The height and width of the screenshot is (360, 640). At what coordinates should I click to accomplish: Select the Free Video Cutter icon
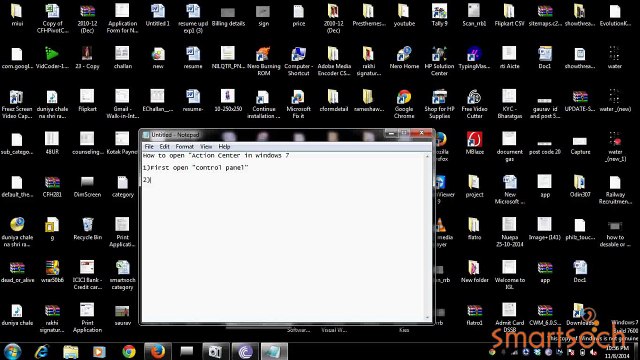(474, 104)
